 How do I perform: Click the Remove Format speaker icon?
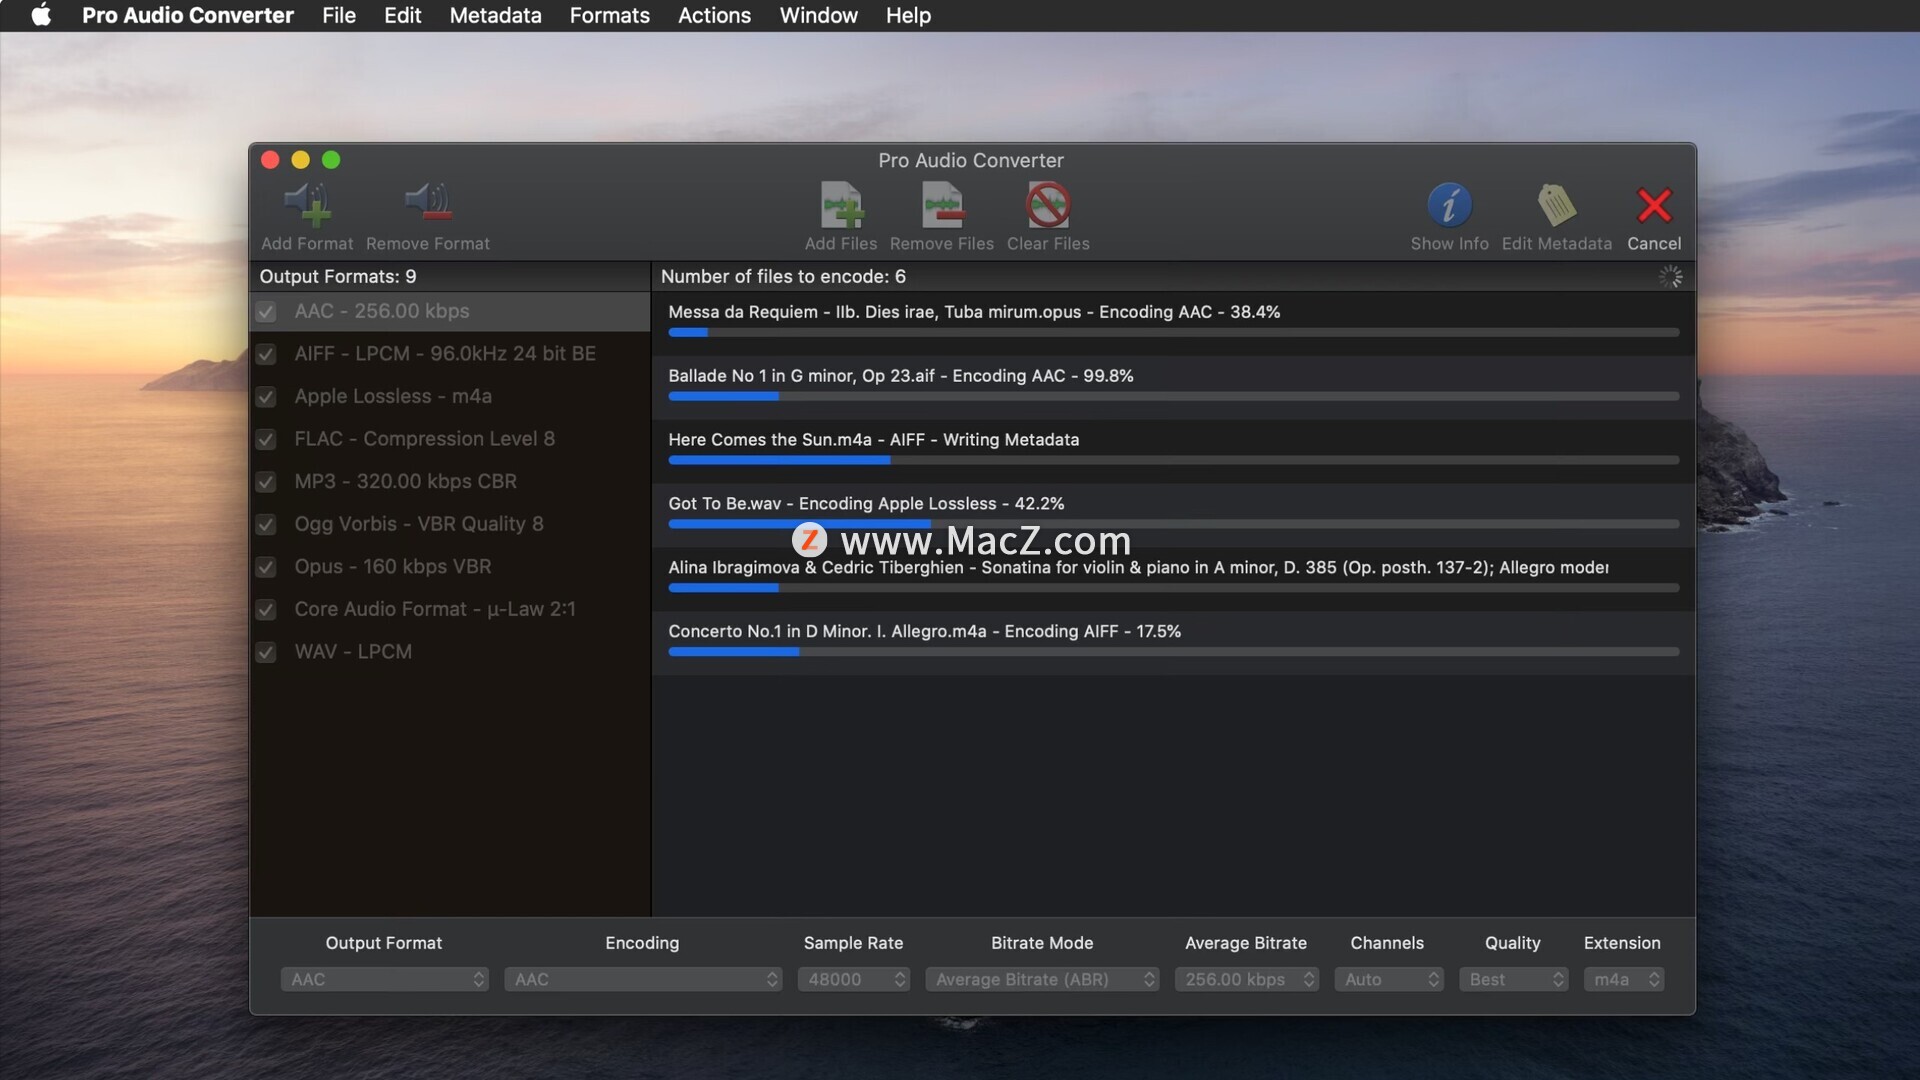428,203
